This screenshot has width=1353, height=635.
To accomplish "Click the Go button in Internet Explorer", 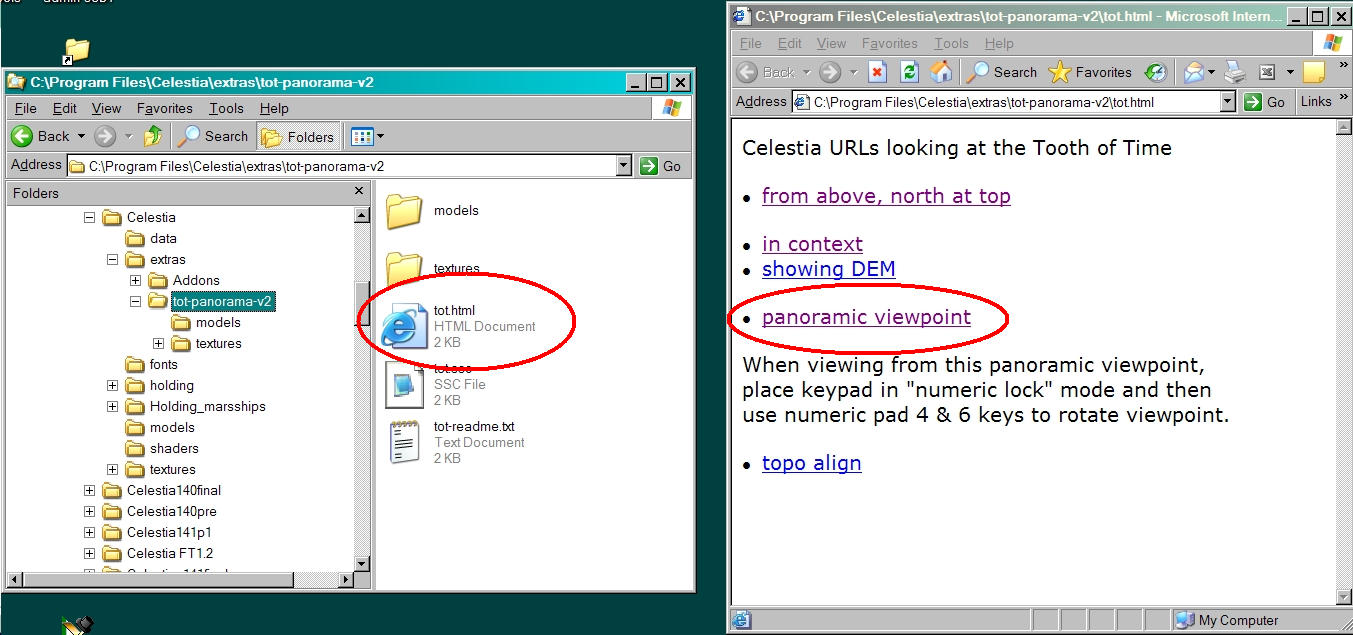I will (x=1265, y=102).
